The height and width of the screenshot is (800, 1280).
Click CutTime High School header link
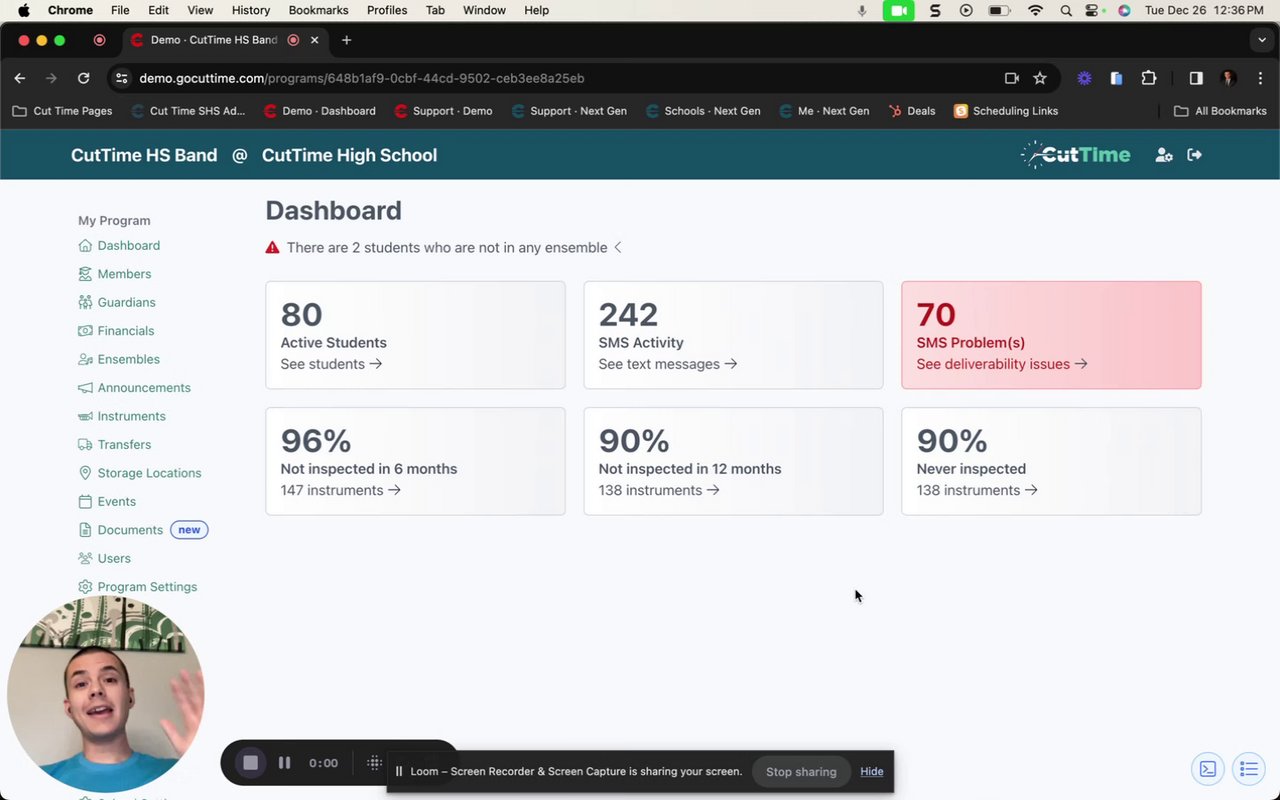349,155
